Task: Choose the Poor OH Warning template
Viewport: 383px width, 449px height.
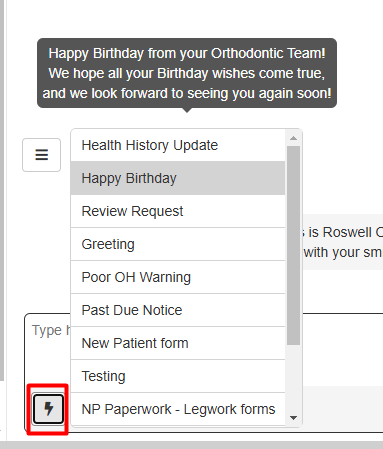Action: (178, 277)
